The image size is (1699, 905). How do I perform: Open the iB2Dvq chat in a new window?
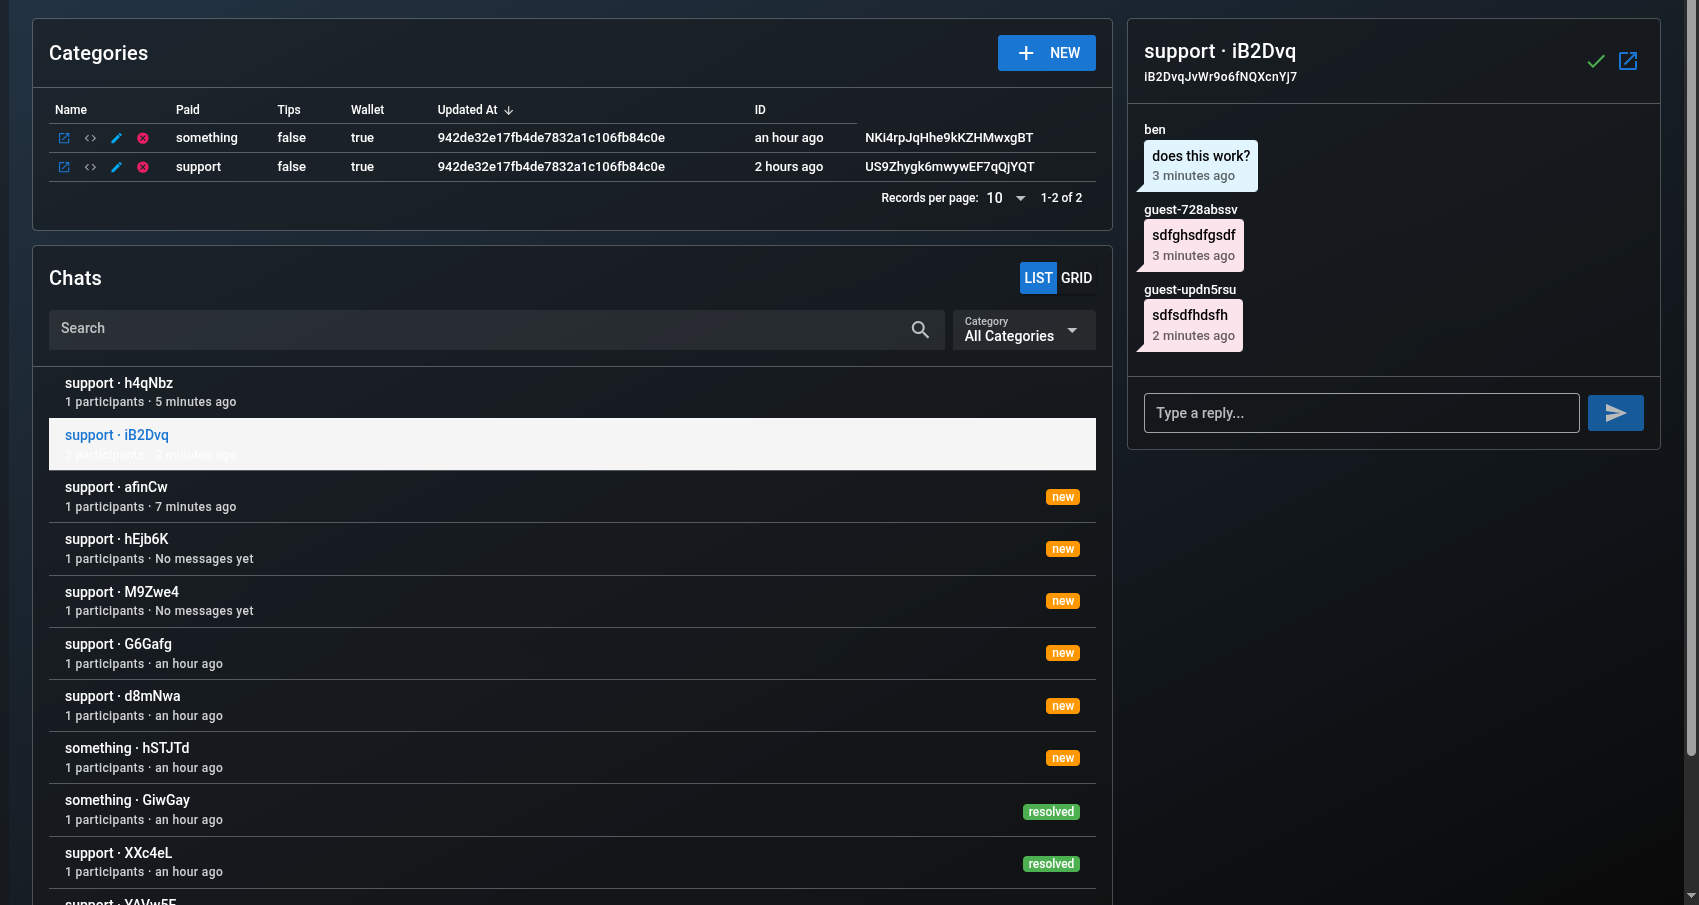pyautogui.click(x=1628, y=61)
